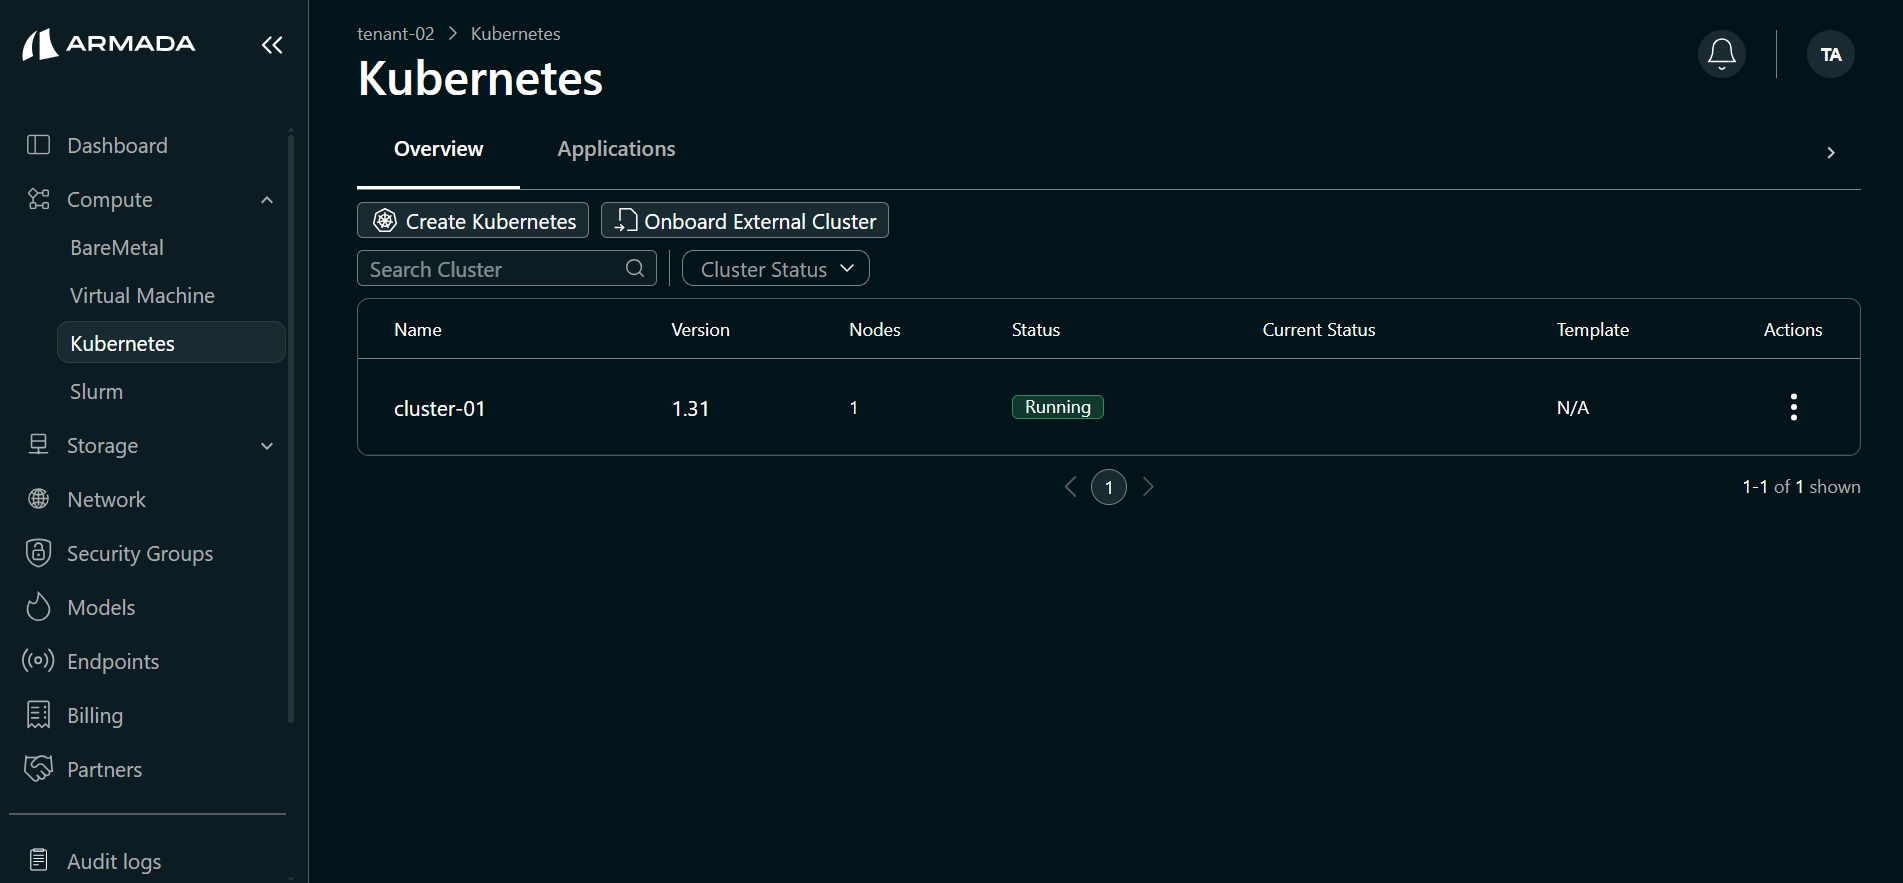Open TA user avatar menu

tap(1831, 54)
